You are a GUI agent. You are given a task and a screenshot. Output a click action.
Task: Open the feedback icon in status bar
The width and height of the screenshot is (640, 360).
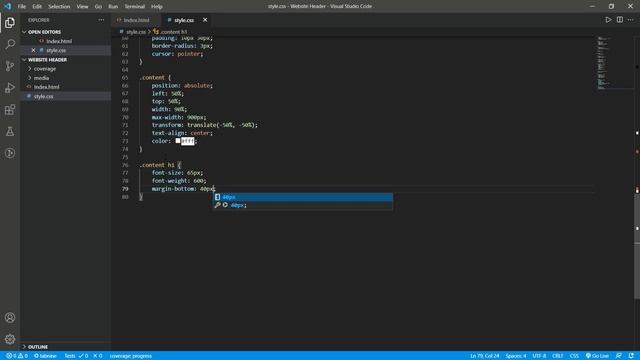point(619,356)
